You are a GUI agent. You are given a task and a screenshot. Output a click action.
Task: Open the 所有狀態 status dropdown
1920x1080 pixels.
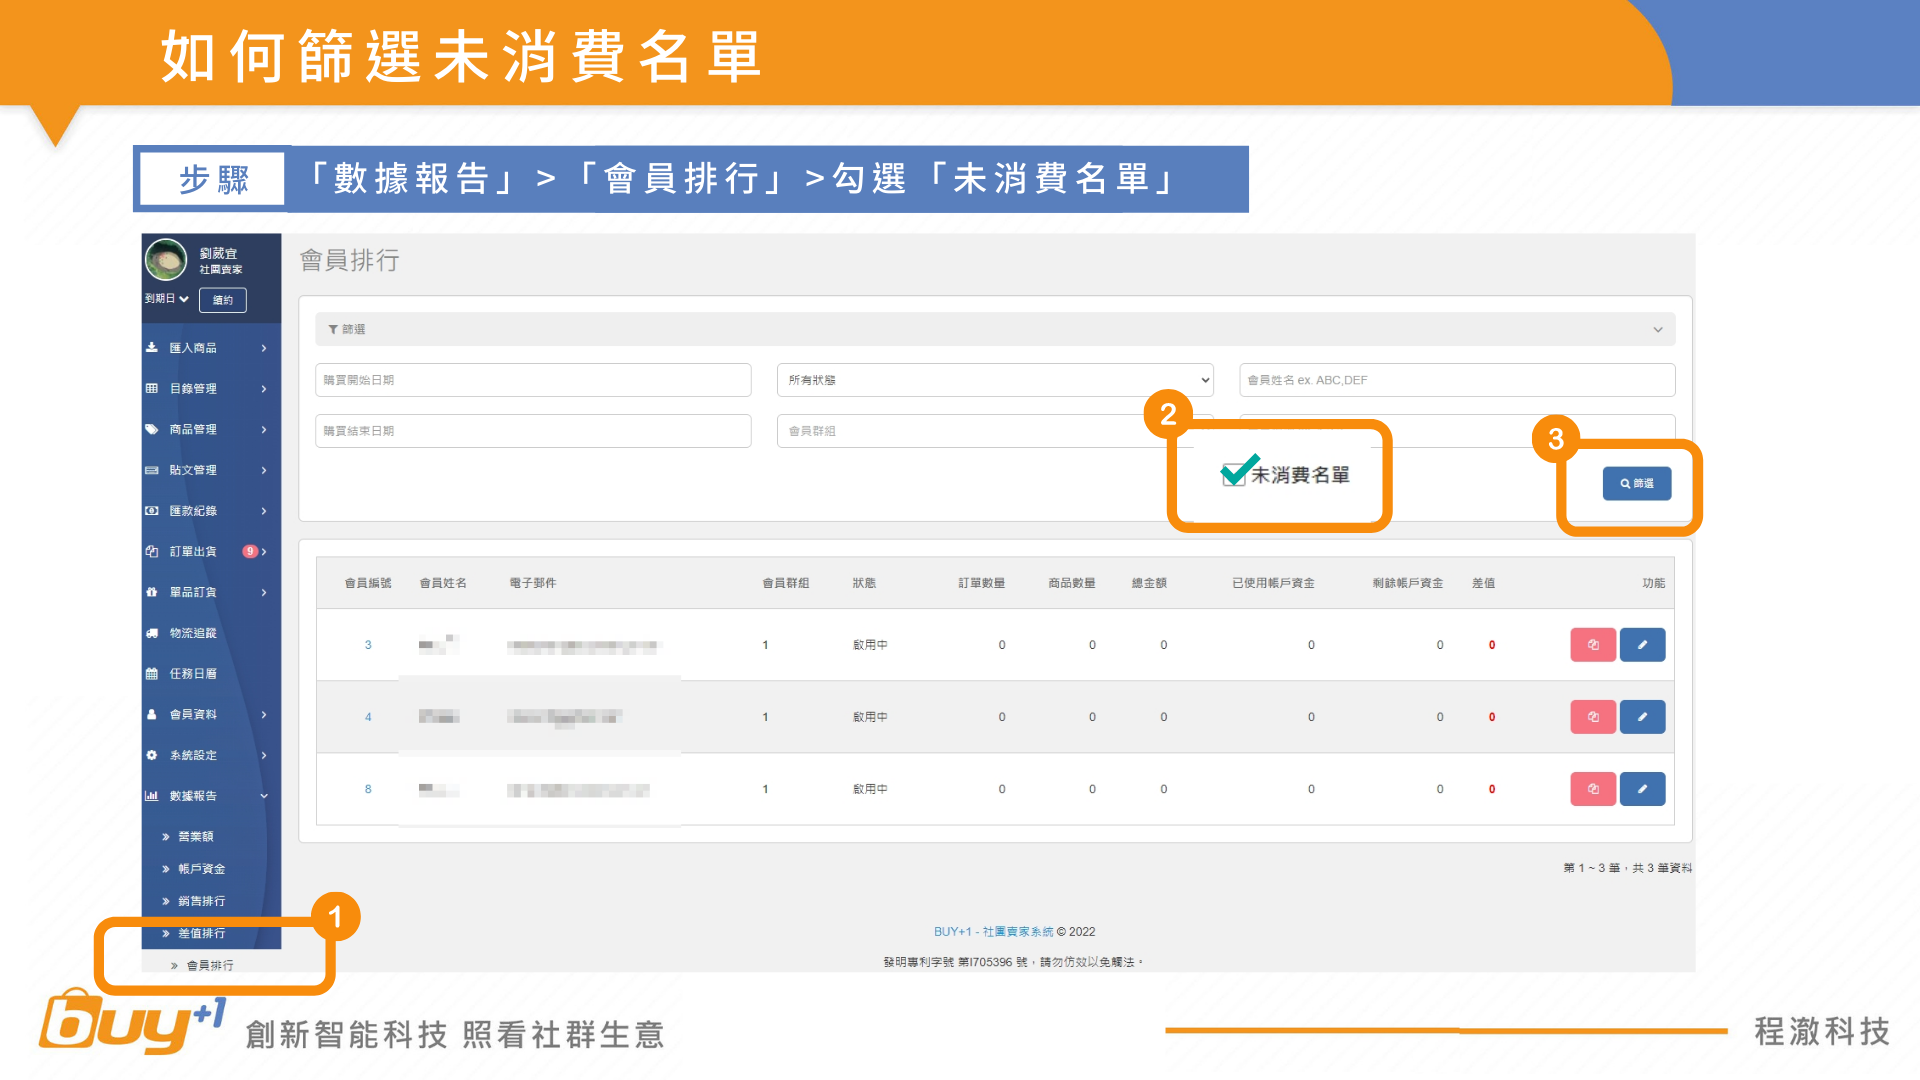(x=994, y=380)
